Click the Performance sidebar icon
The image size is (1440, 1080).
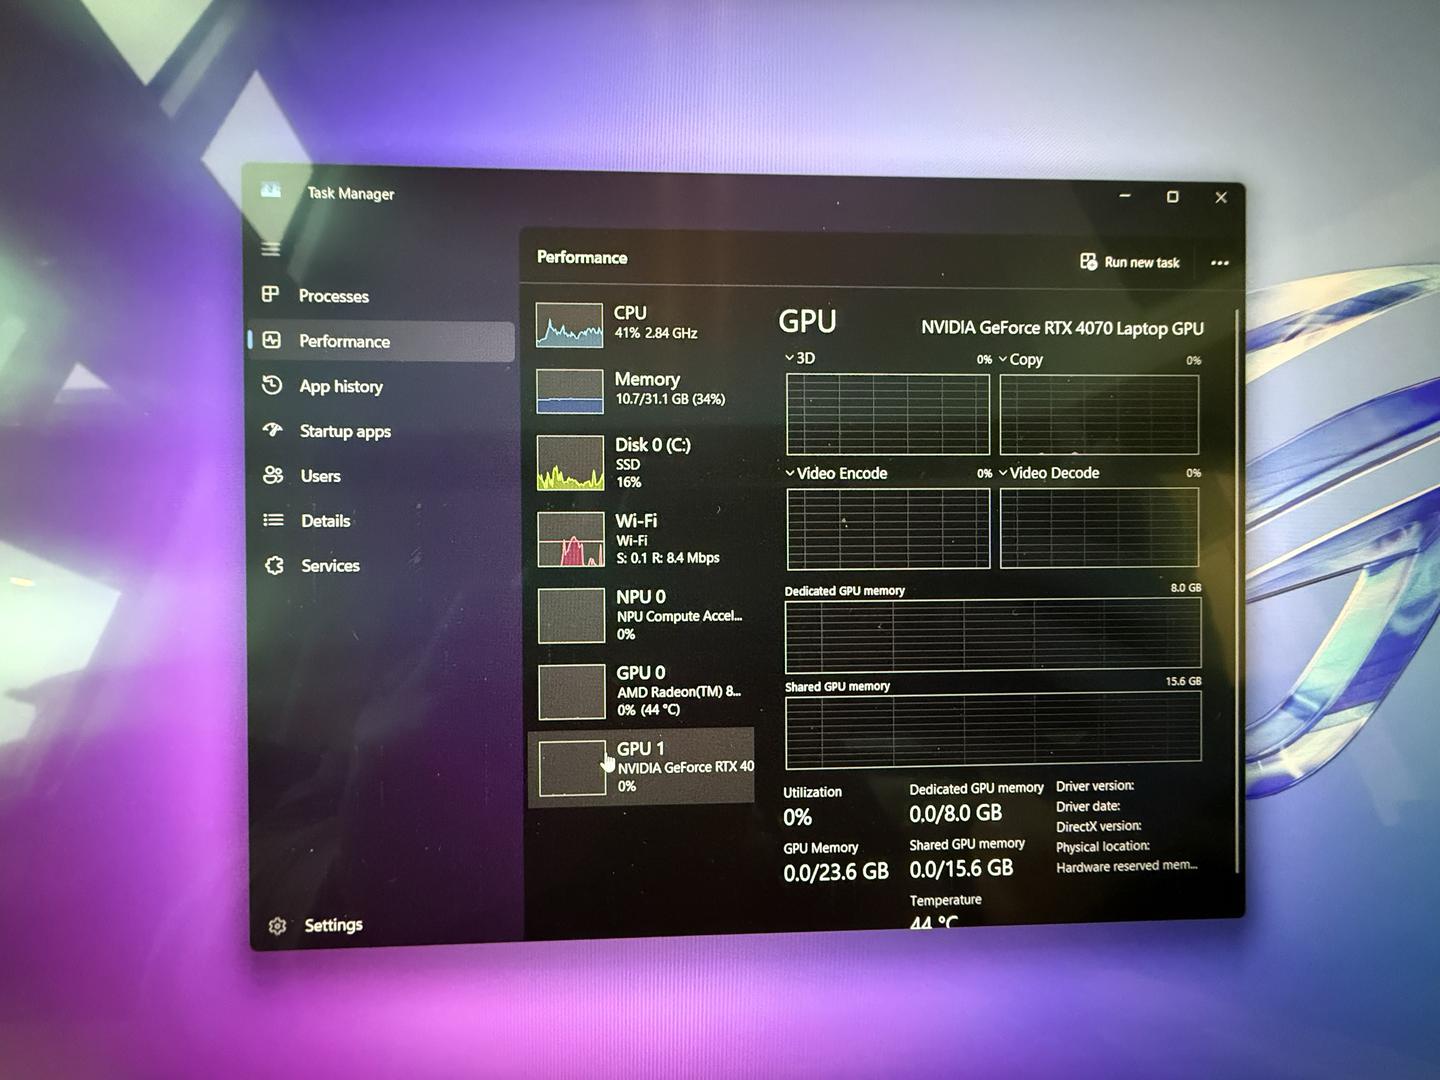point(272,340)
